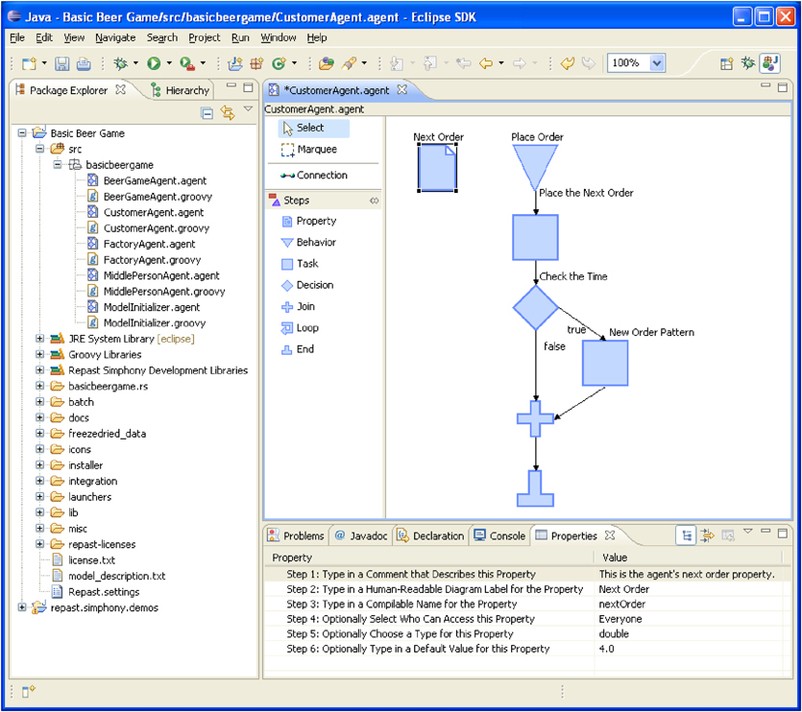Select the End palette tool
This screenshot has width=802, height=712.
pos(304,349)
